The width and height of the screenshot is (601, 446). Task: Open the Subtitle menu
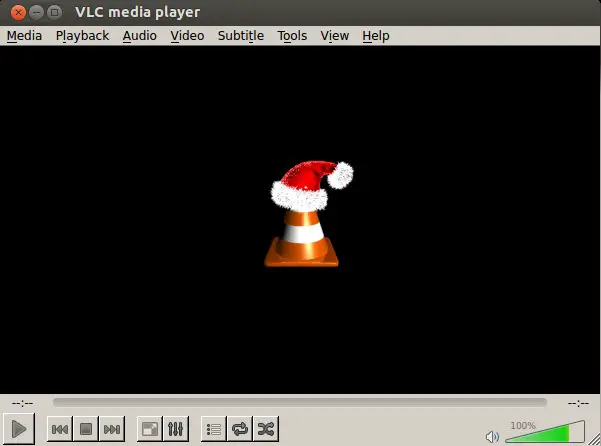pos(241,36)
